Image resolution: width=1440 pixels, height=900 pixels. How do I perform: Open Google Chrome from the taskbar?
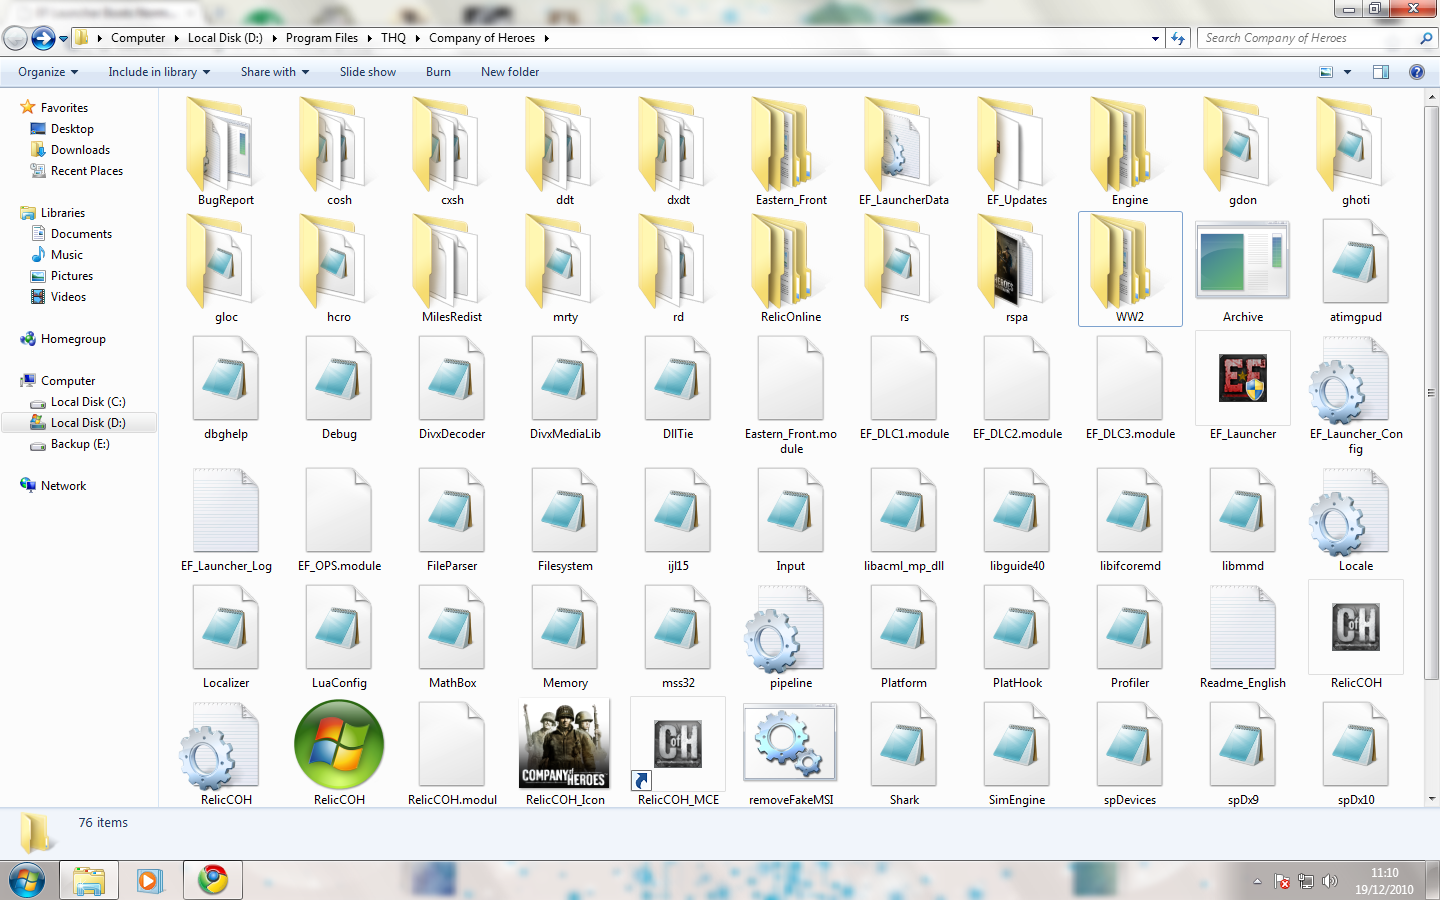coord(213,880)
